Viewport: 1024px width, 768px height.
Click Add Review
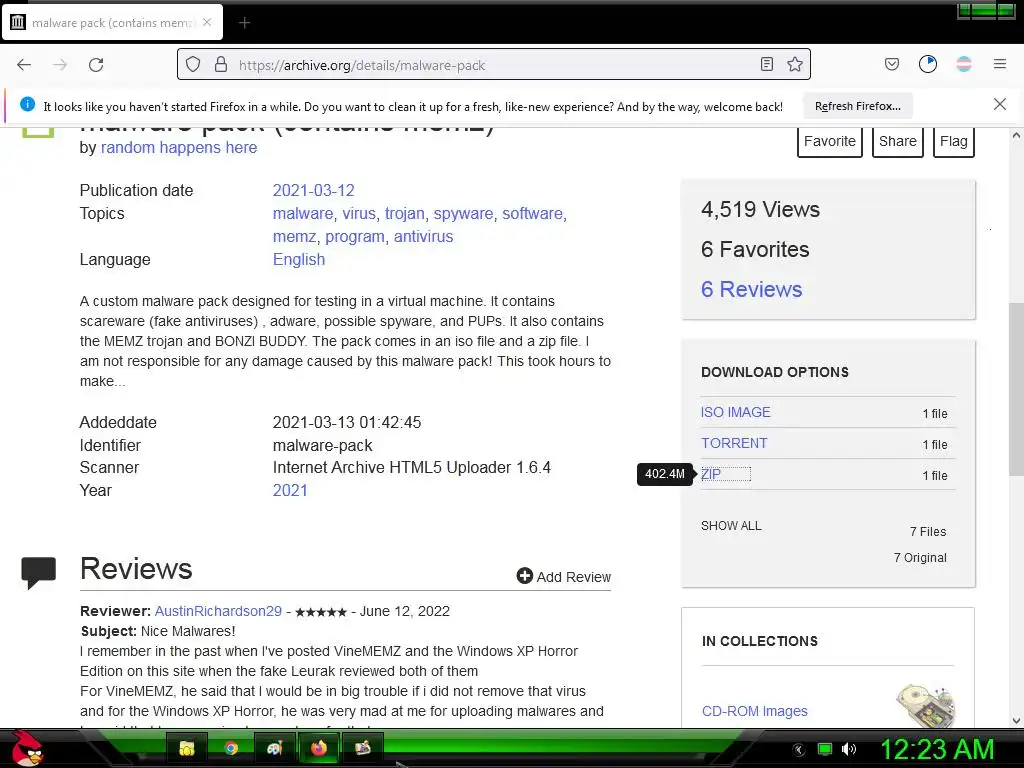(x=564, y=577)
